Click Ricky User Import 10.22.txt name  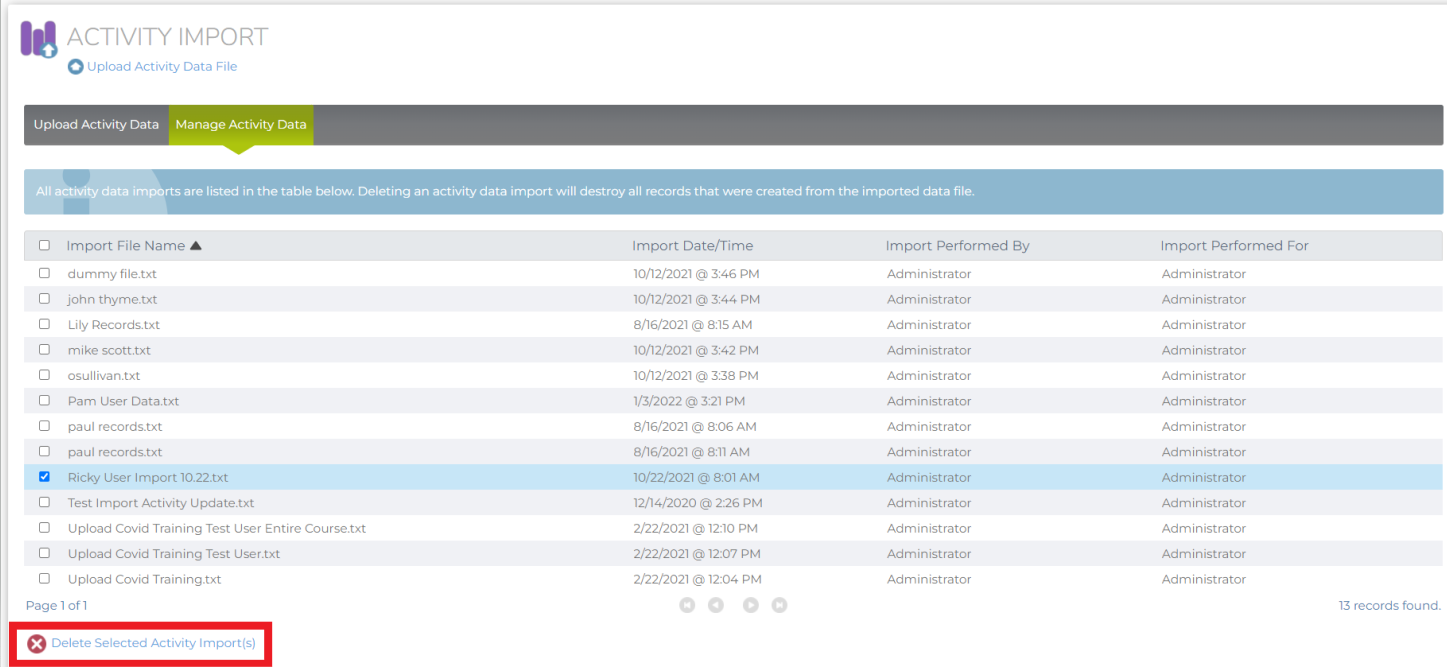148,478
